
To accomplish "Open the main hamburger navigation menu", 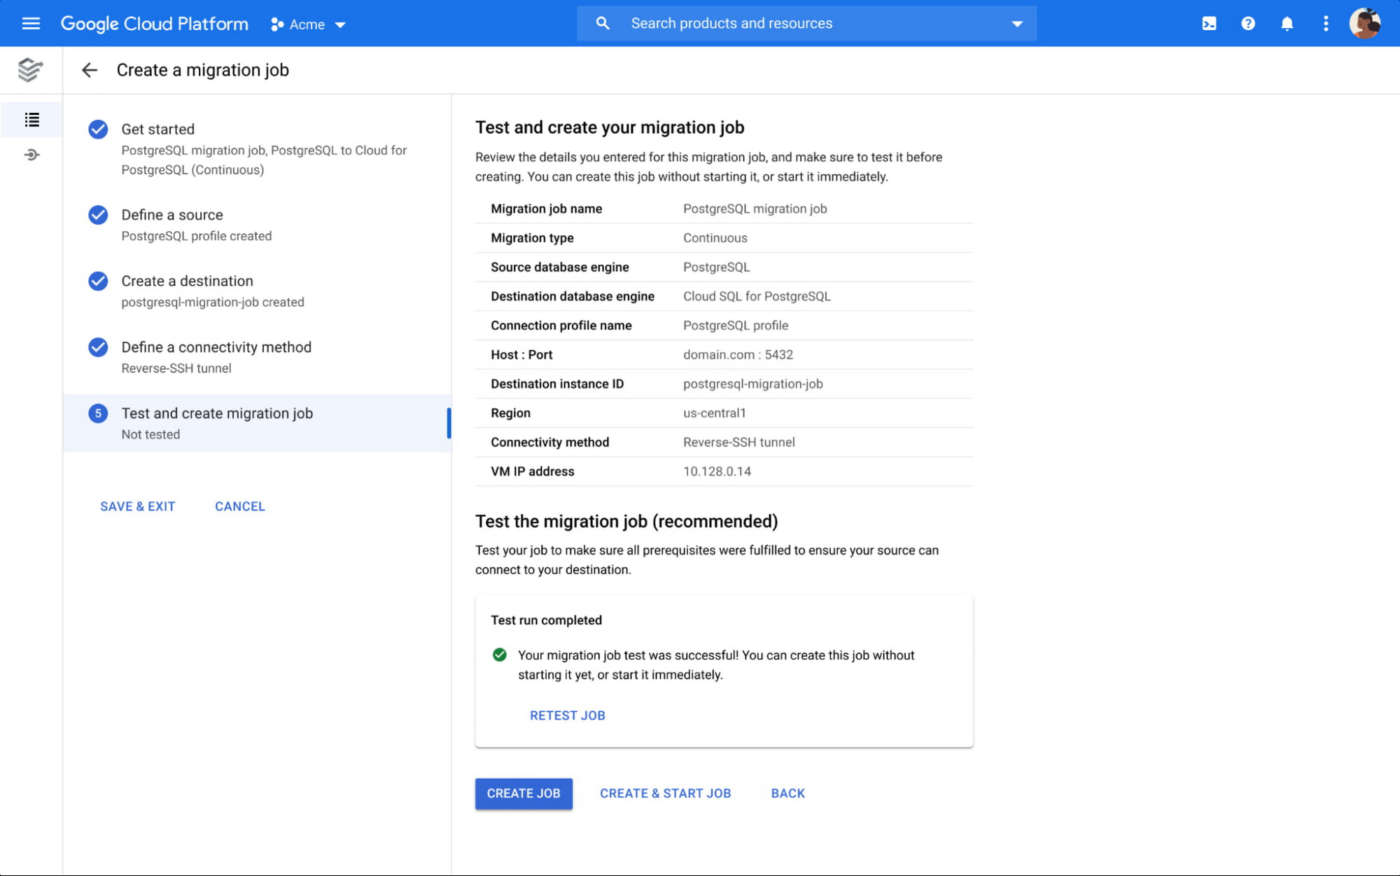I will [x=31, y=23].
